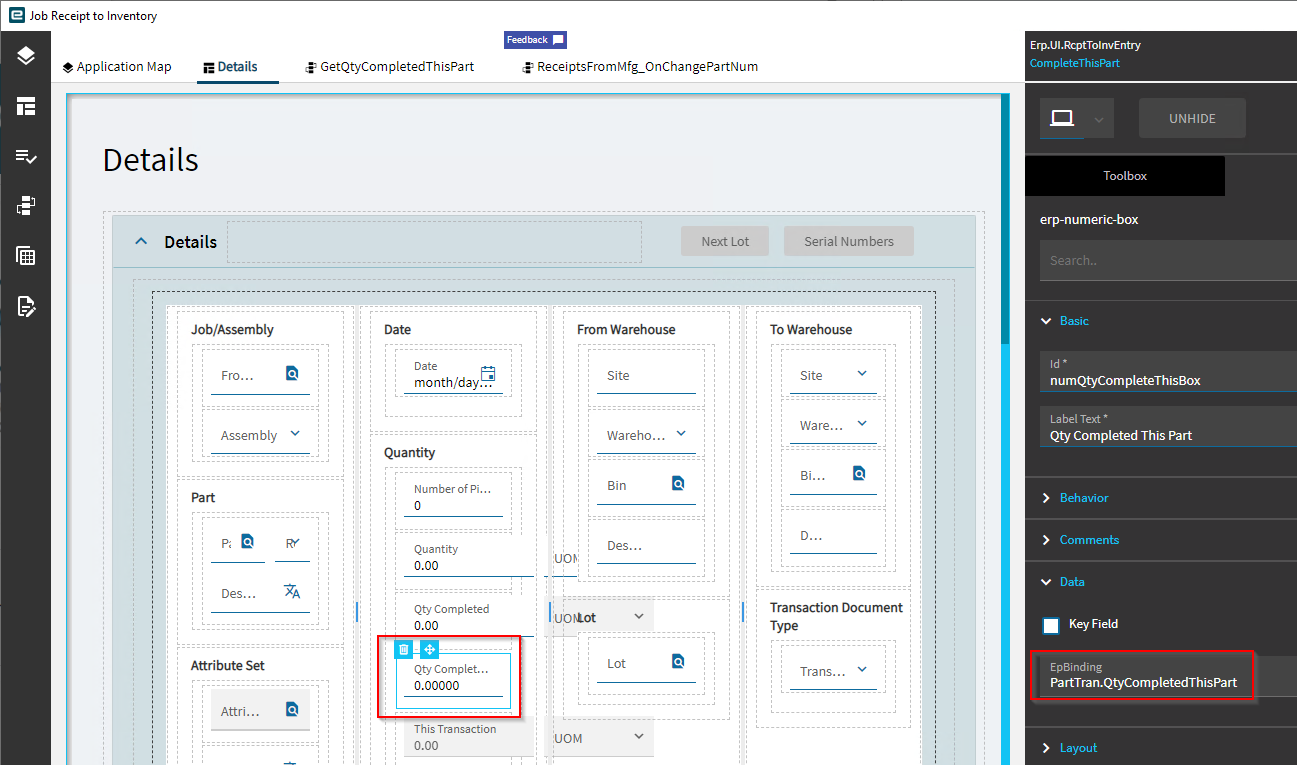
Task: Toggle the Key Field checkbox
Action: click(x=1051, y=625)
